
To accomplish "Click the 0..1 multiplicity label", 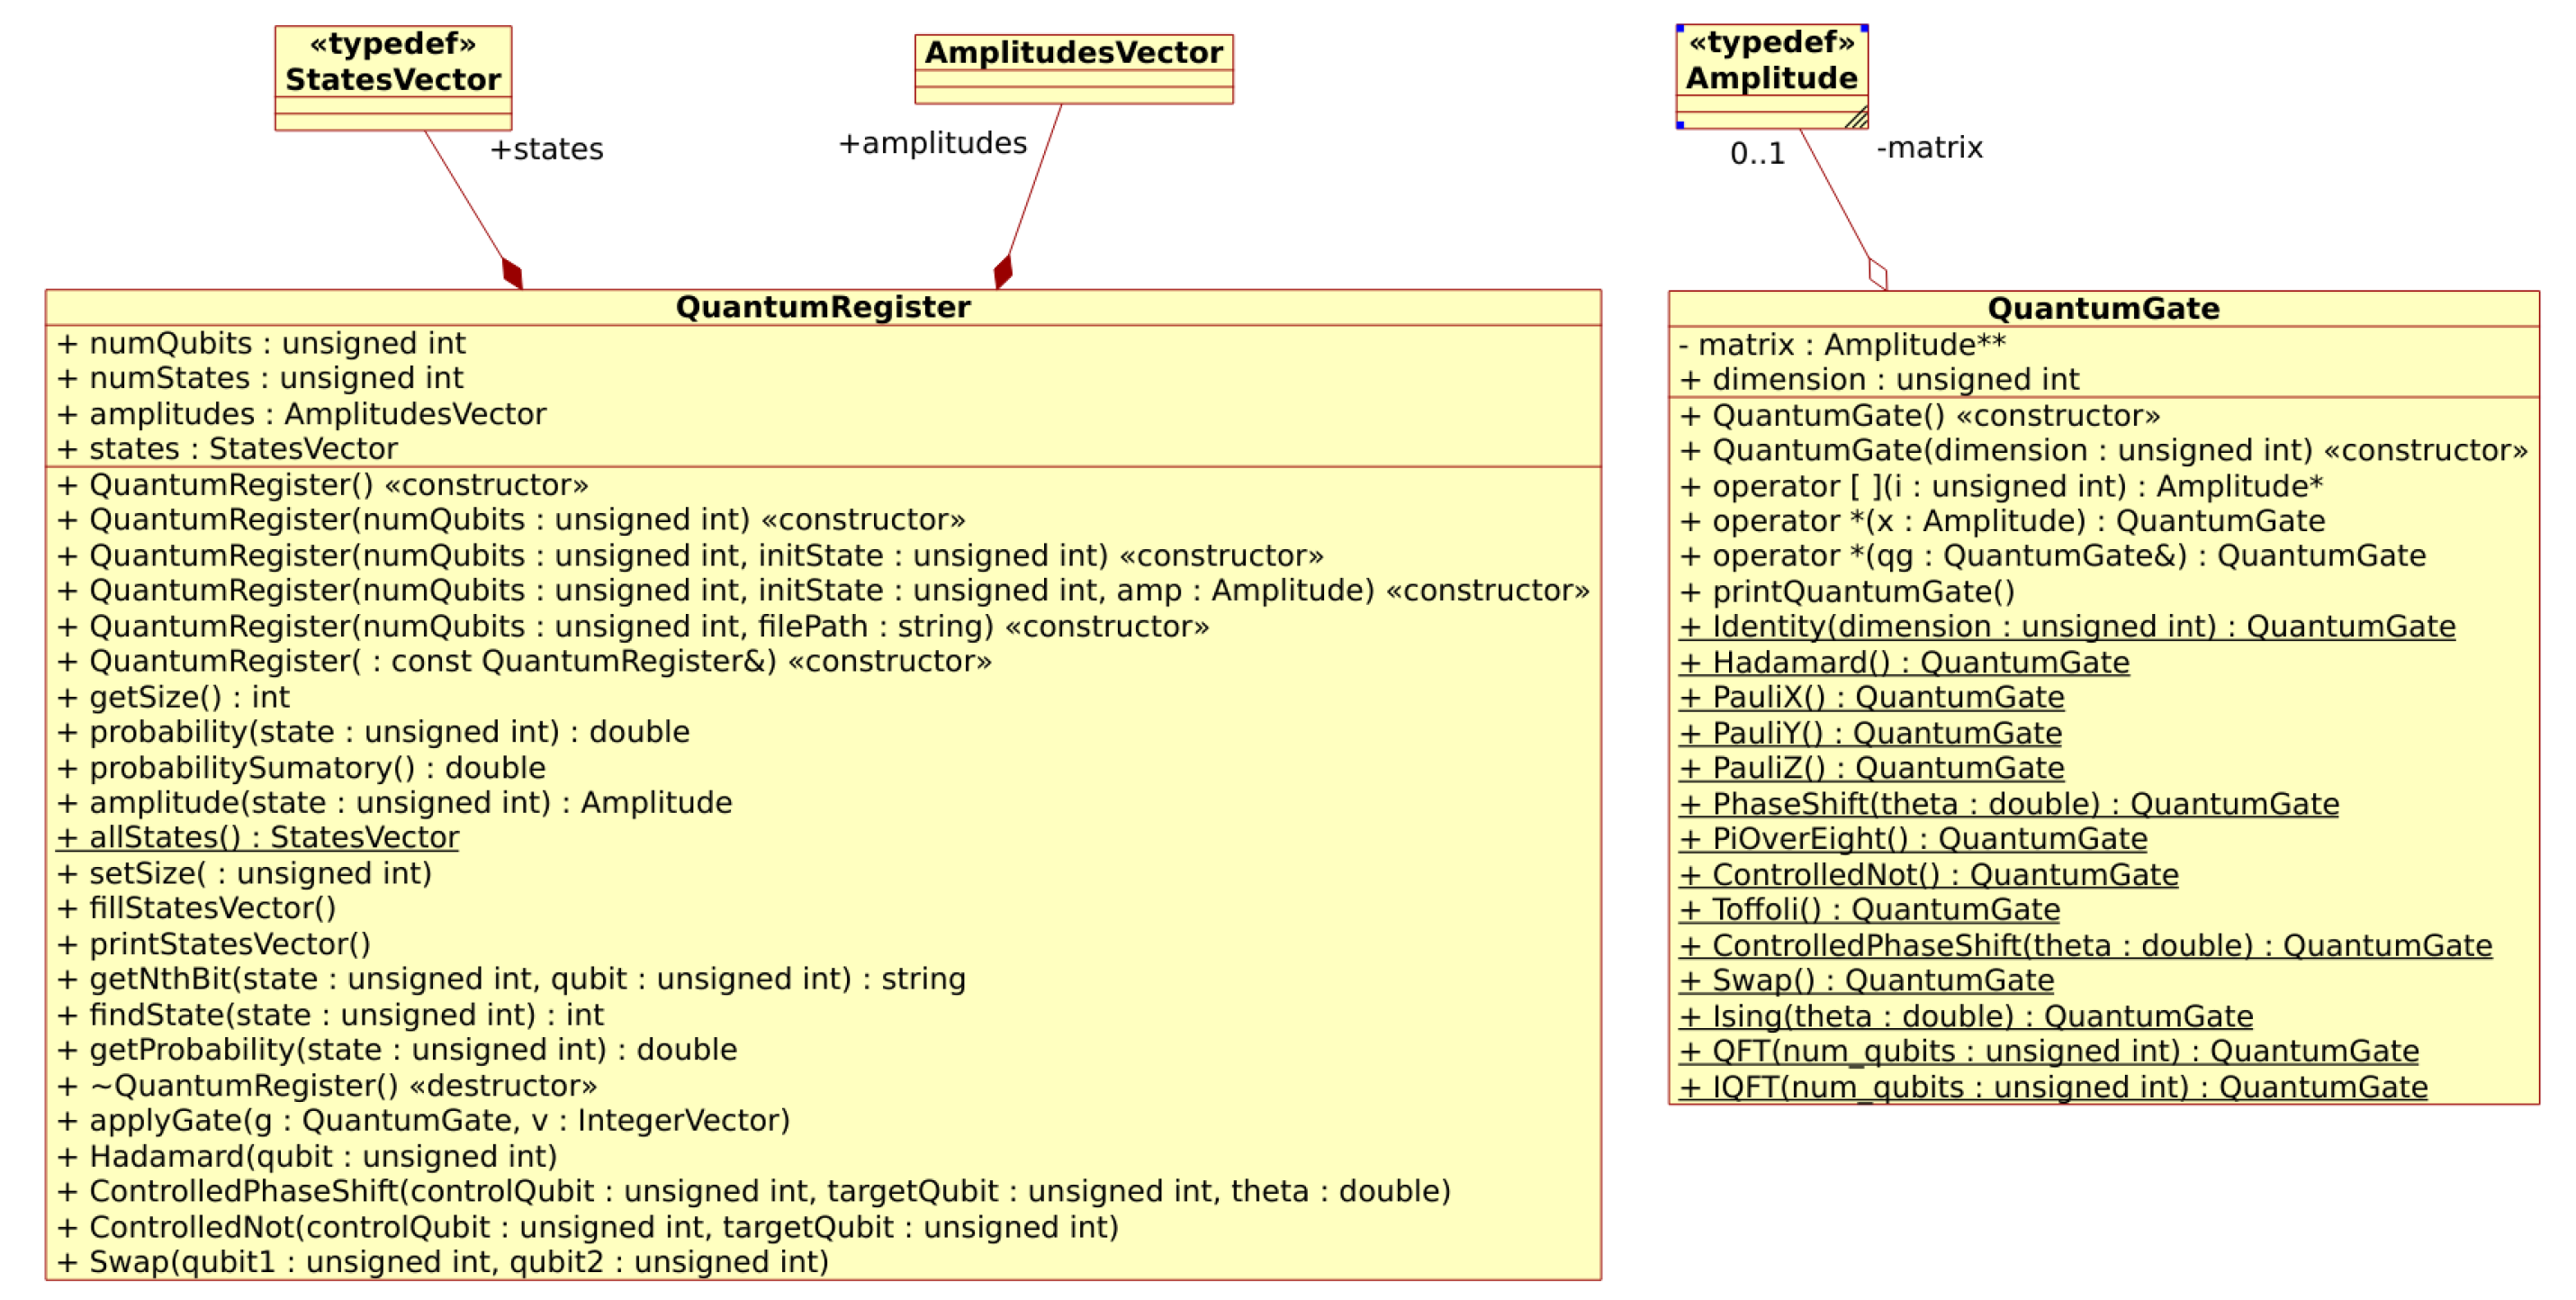I will (x=1757, y=154).
